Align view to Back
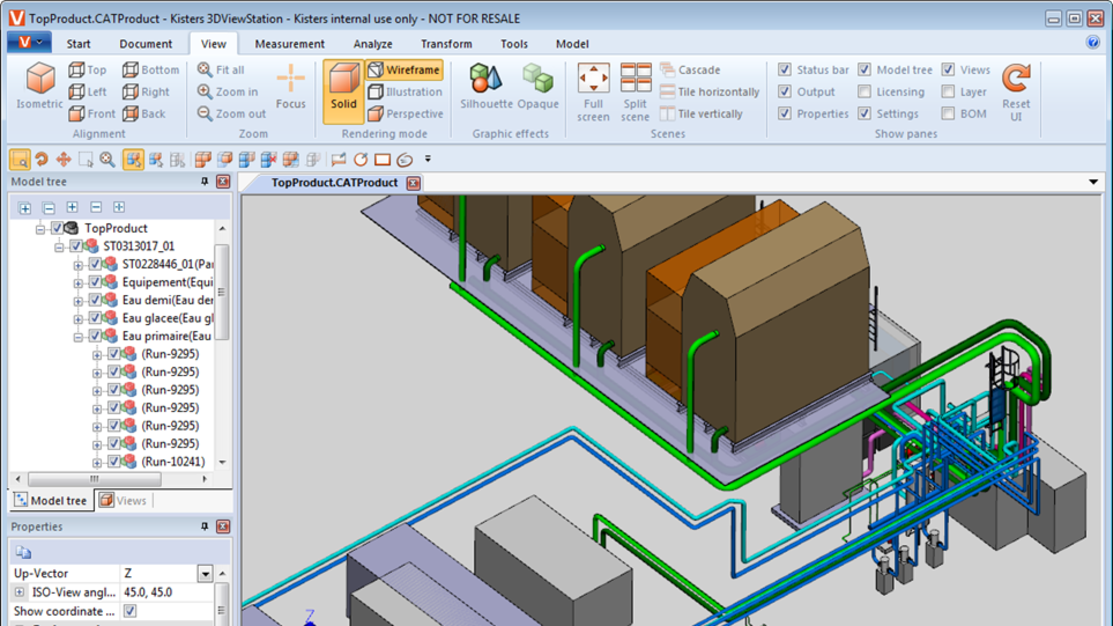The height and width of the screenshot is (626, 1113). pyautogui.click(x=144, y=114)
